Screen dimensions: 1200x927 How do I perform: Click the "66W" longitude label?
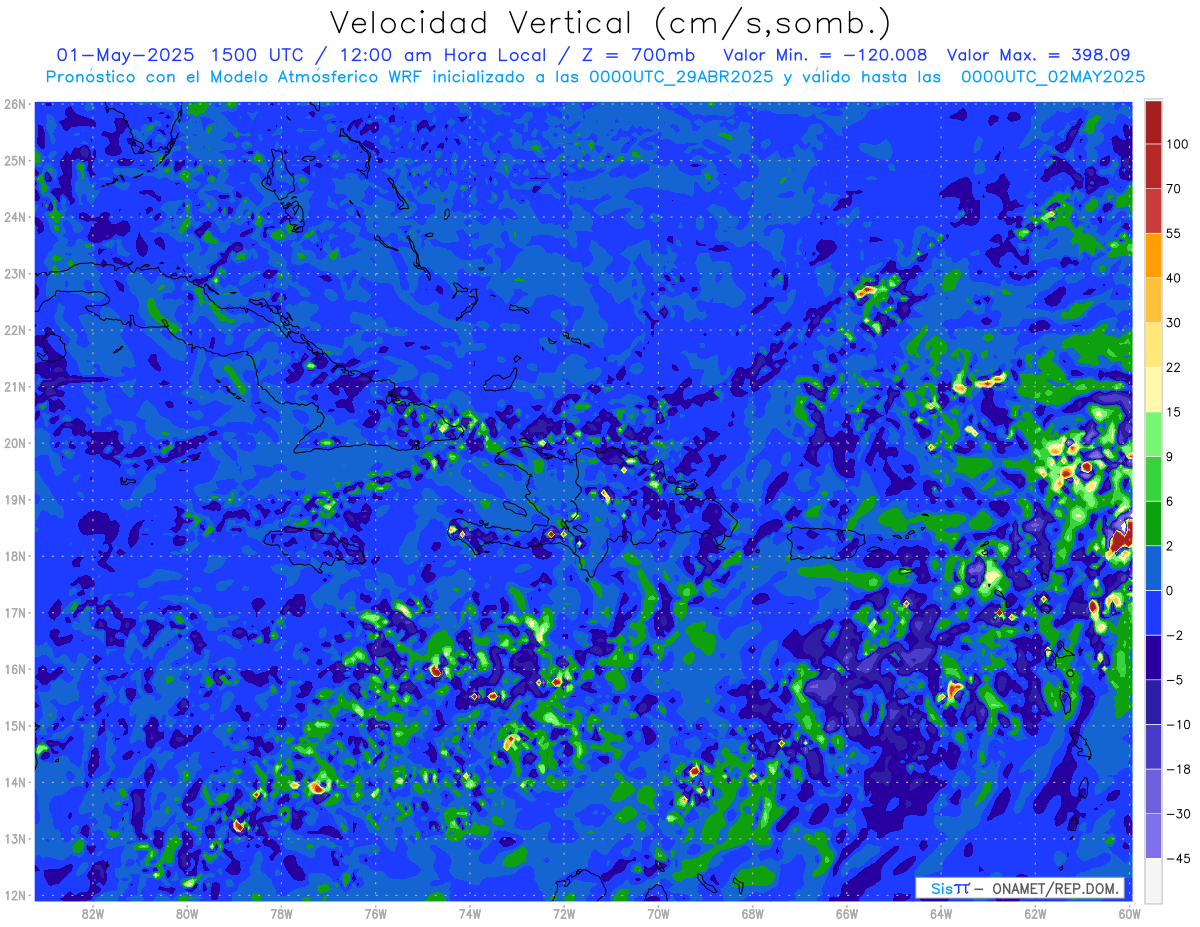pos(847,913)
